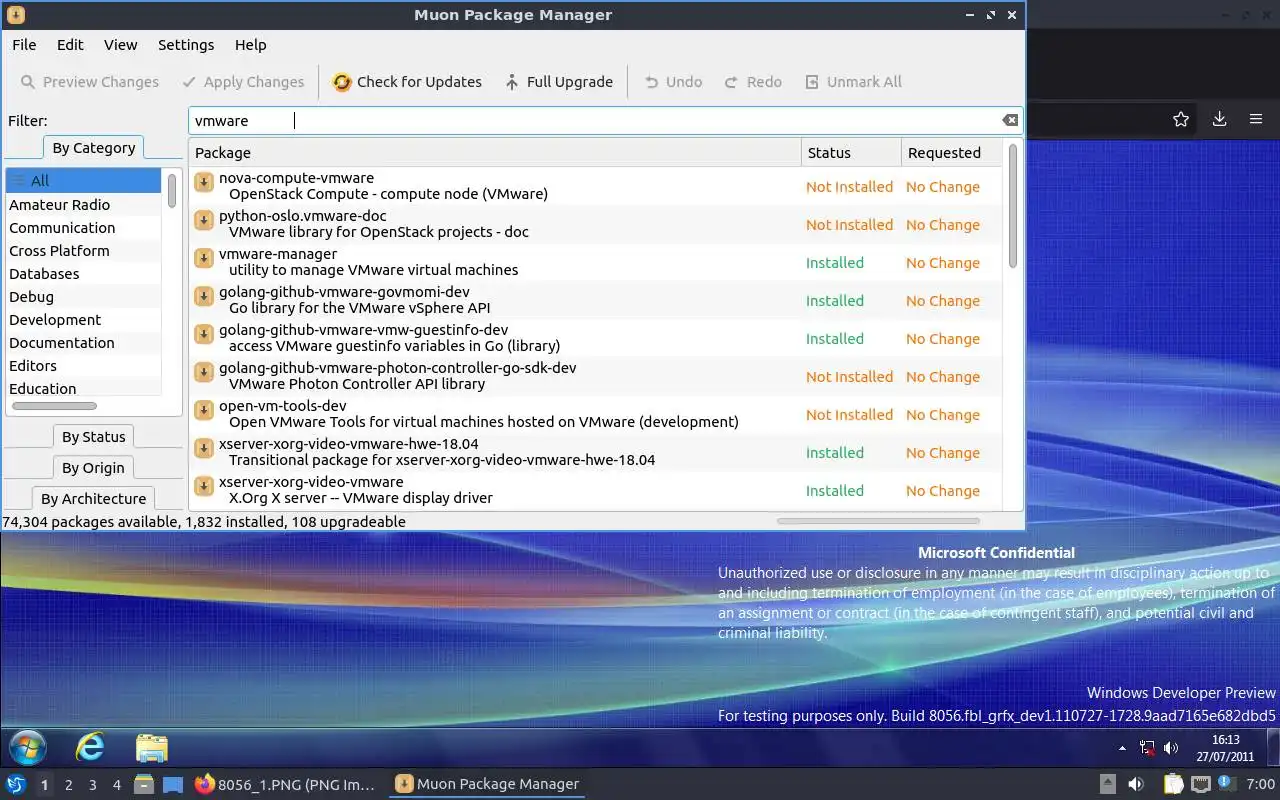Check for Updates via the toolbar
Screen dimensions: 1280x800
(407, 82)
